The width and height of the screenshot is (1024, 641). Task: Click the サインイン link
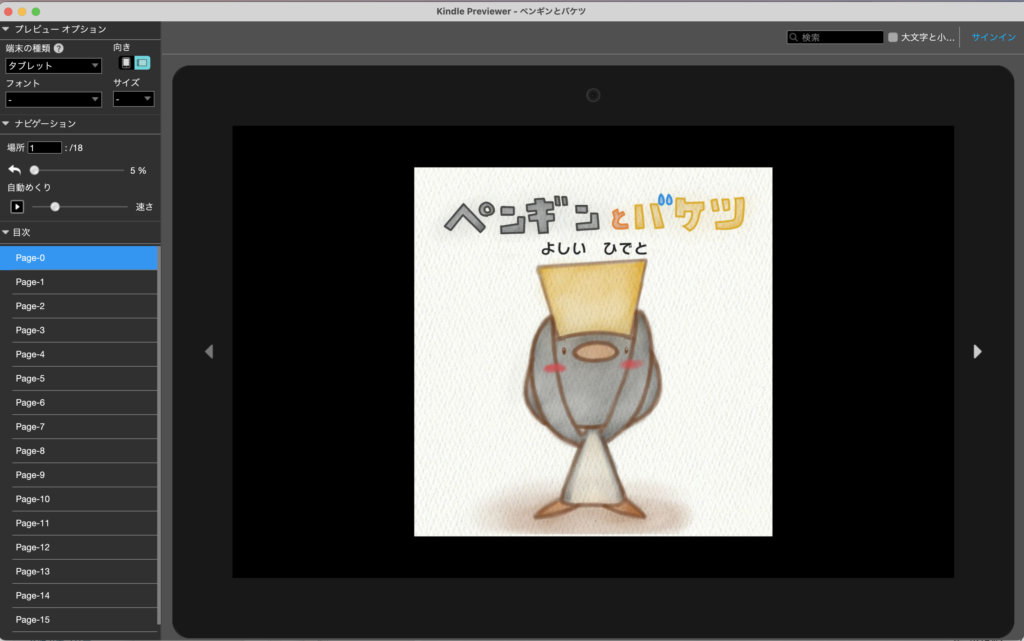(993, 37)
